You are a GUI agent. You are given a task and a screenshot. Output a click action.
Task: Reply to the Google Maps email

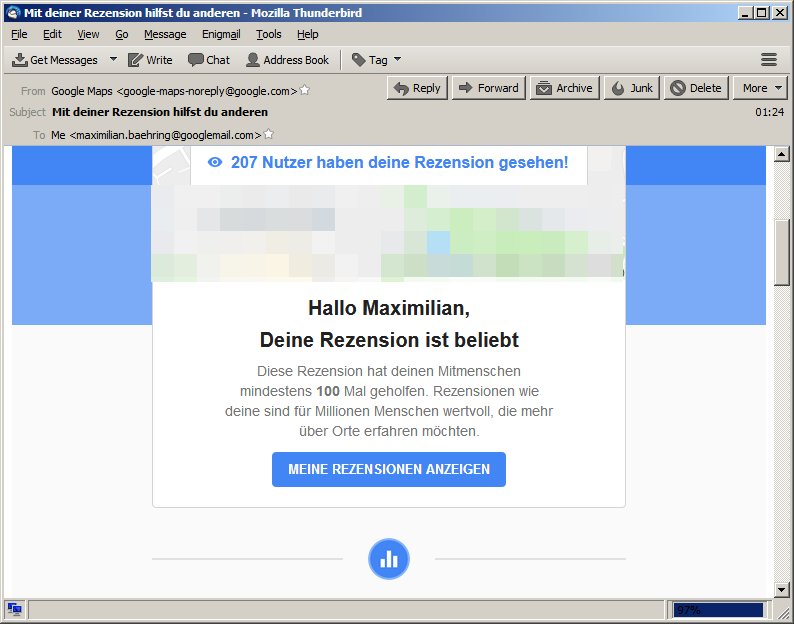click(x=417, y=88)
